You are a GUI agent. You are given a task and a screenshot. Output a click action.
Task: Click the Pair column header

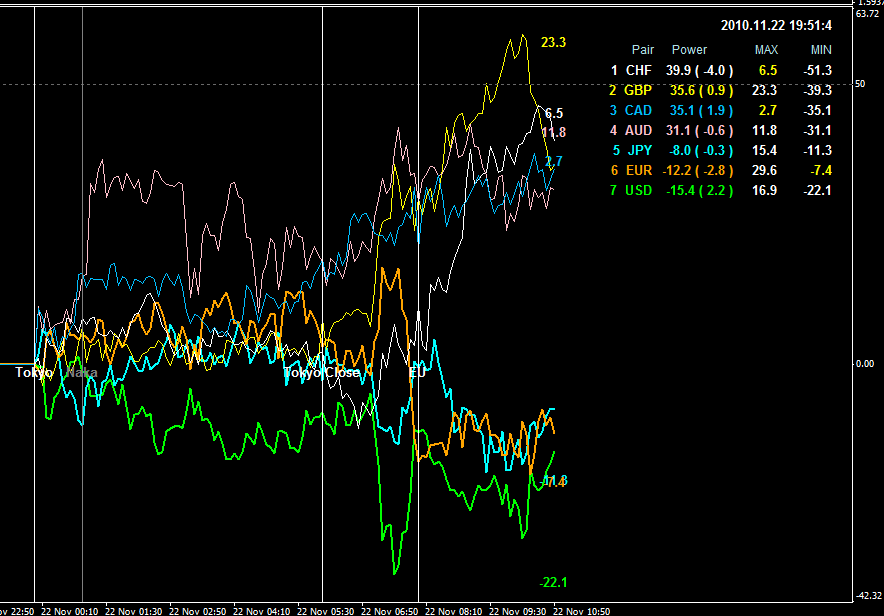click(643, 50)
